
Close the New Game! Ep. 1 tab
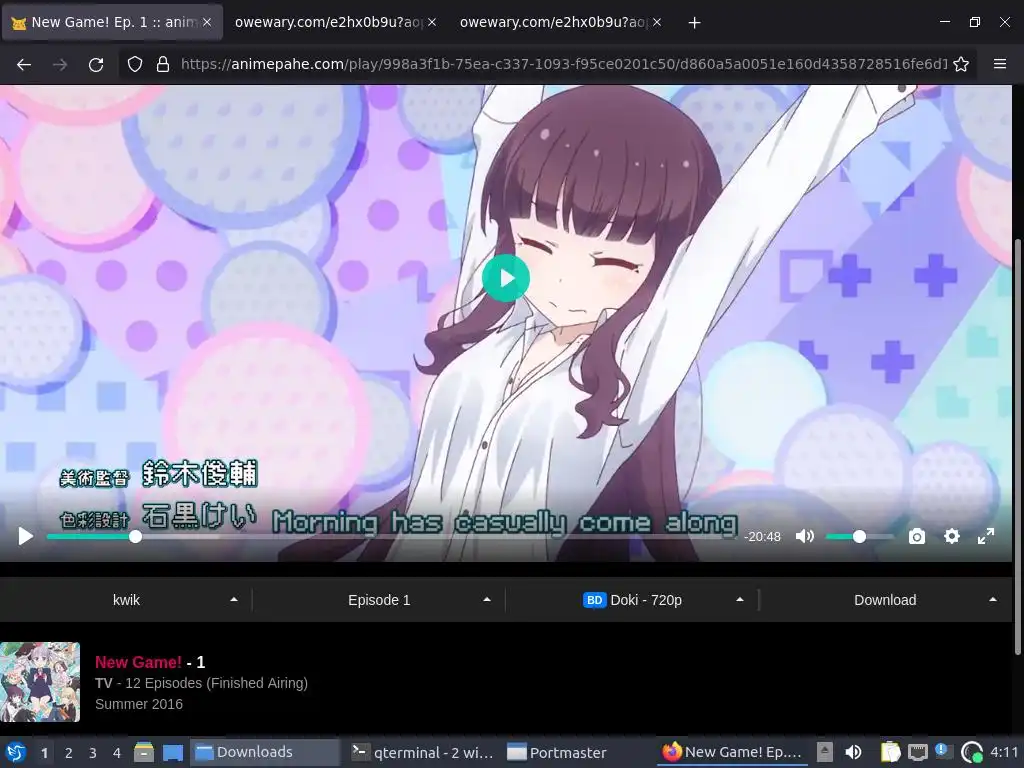[207, 22]
